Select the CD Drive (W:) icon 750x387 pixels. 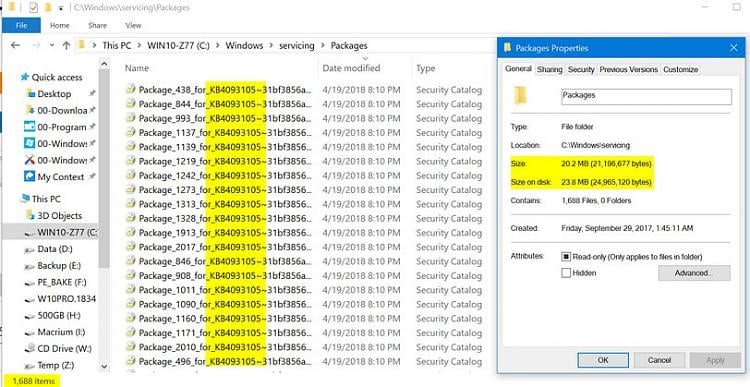click(30, 348)
